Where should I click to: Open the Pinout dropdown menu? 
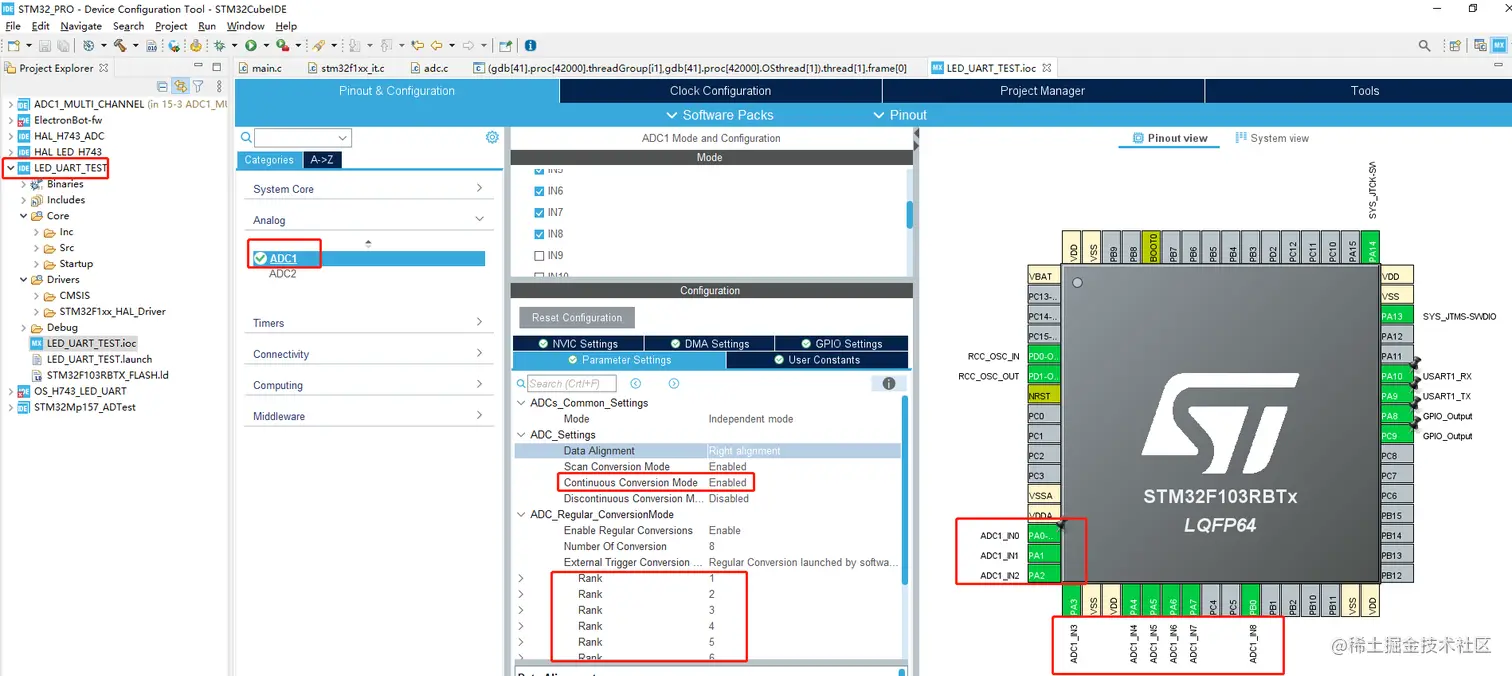pos(900,115)
